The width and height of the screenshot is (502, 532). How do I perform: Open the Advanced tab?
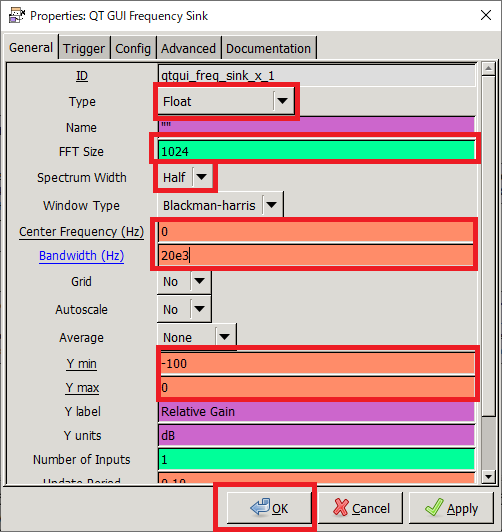(188, 49)
